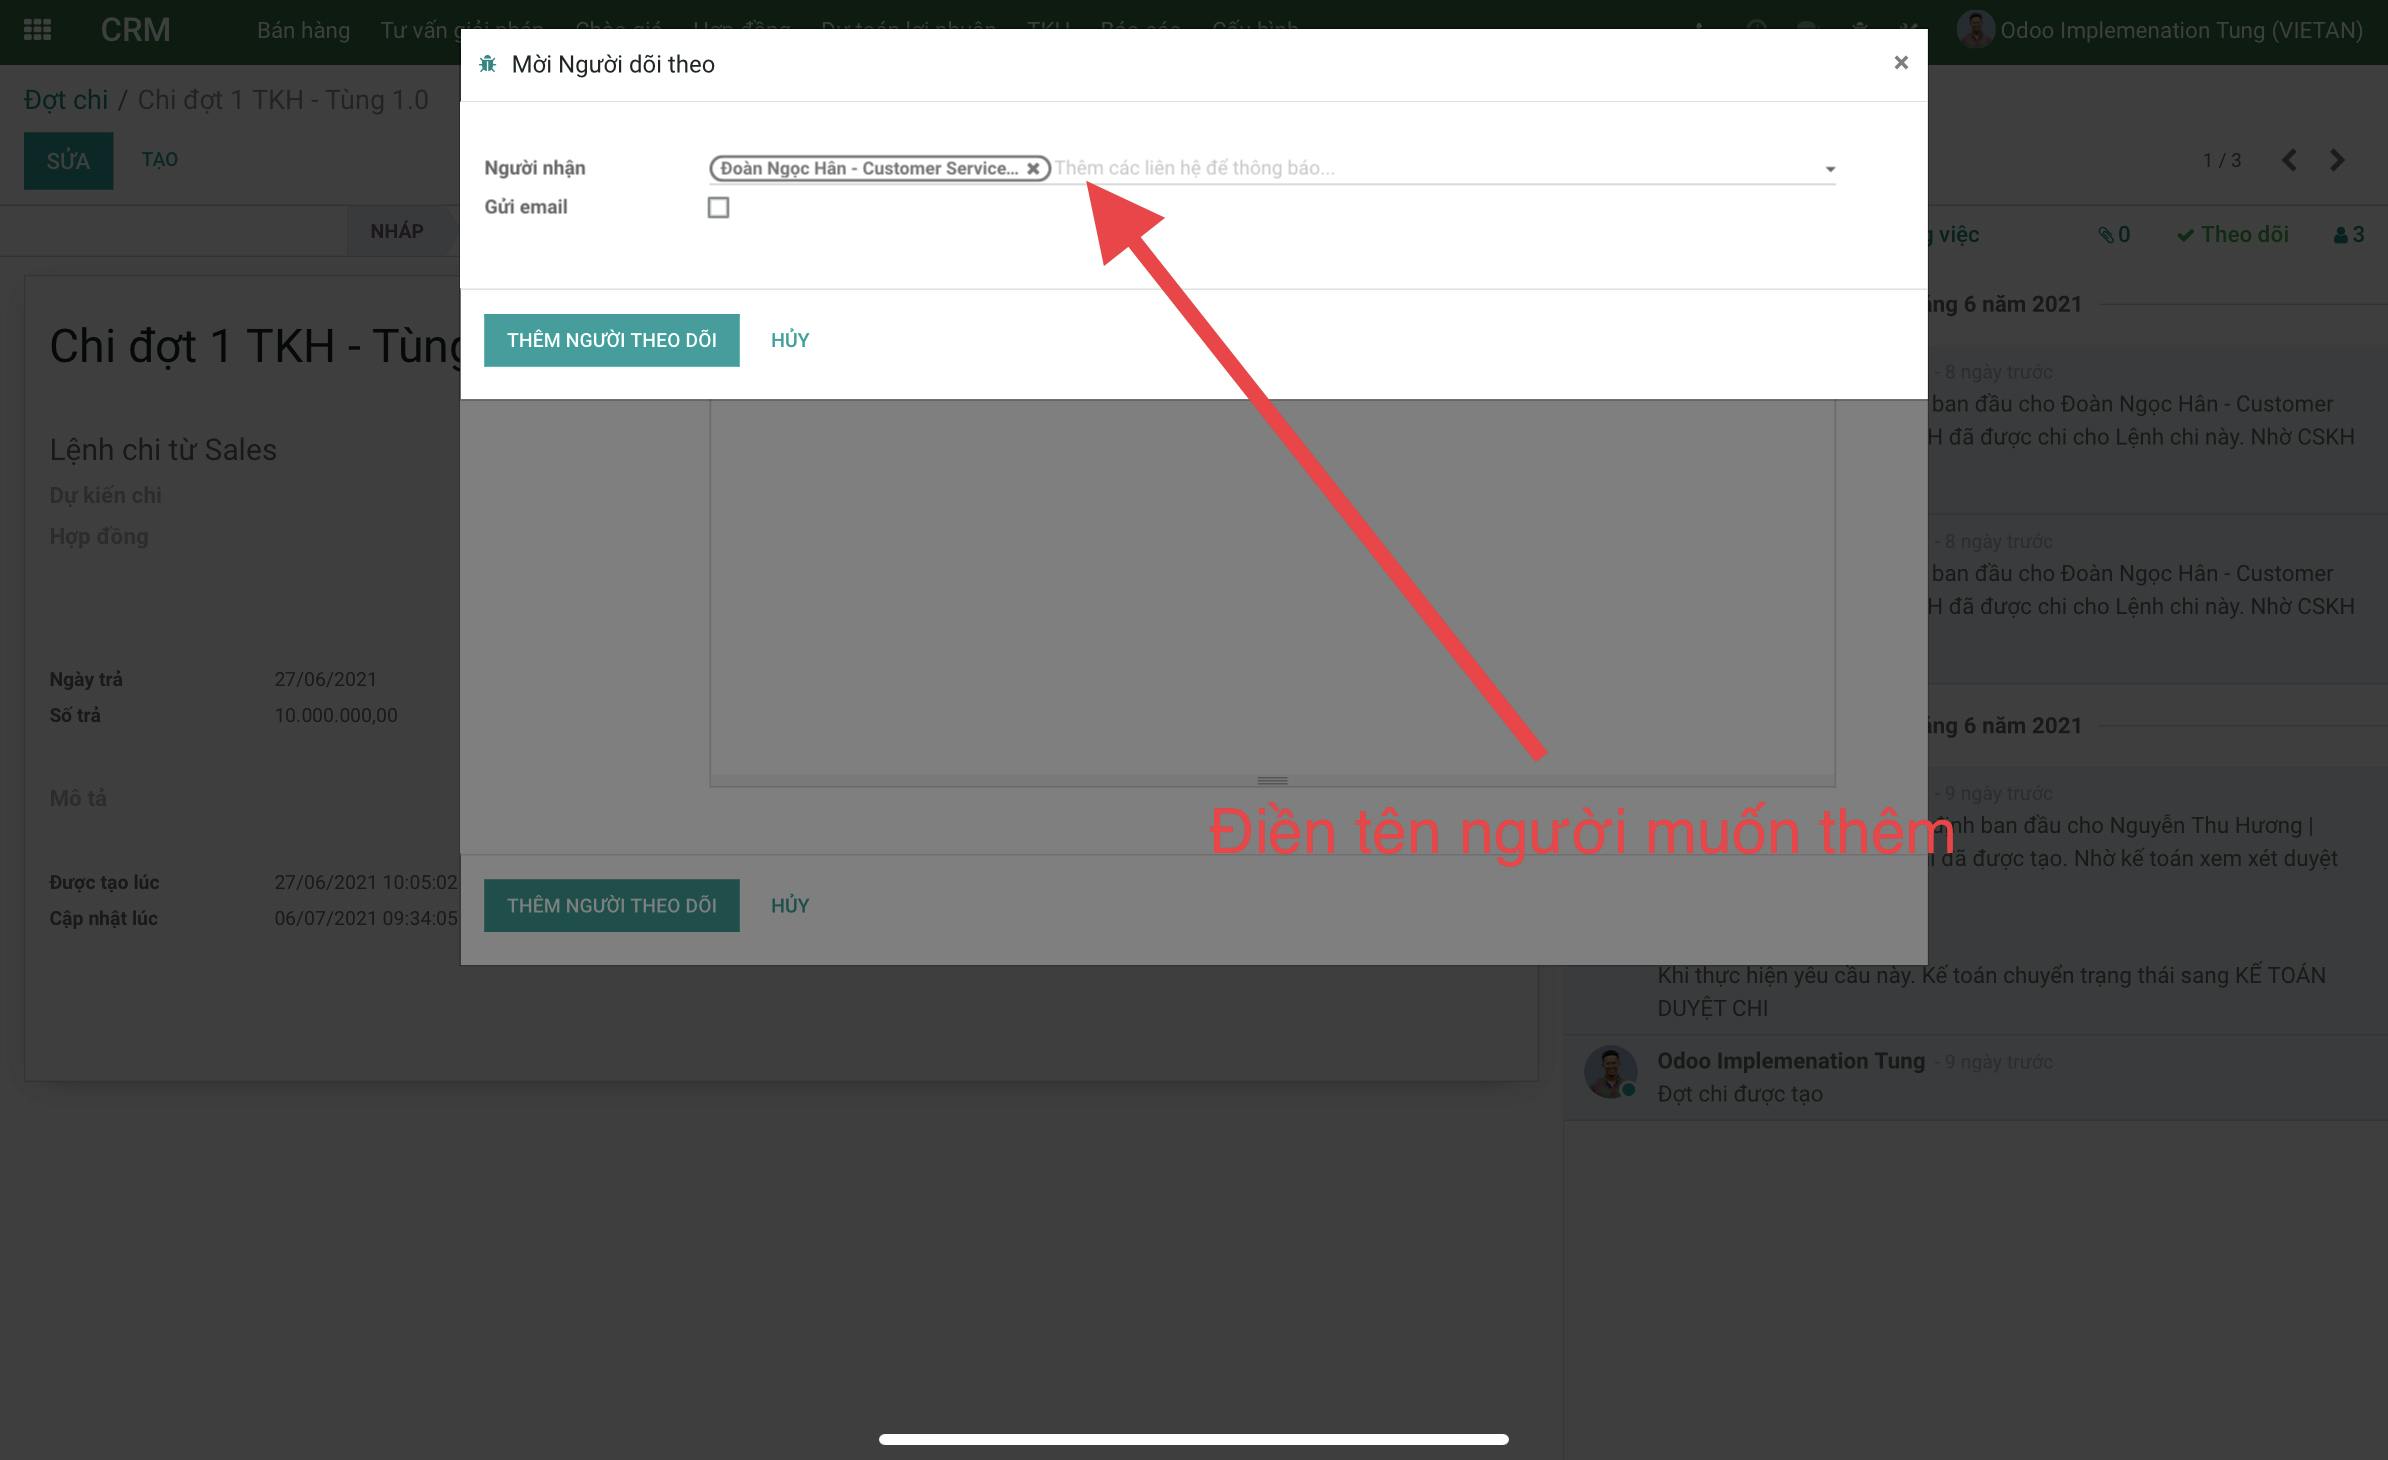This screenshot has height=1460, width=2388.
Task: Enable the Gửi email checkbox
Action: tap(718, 207)
